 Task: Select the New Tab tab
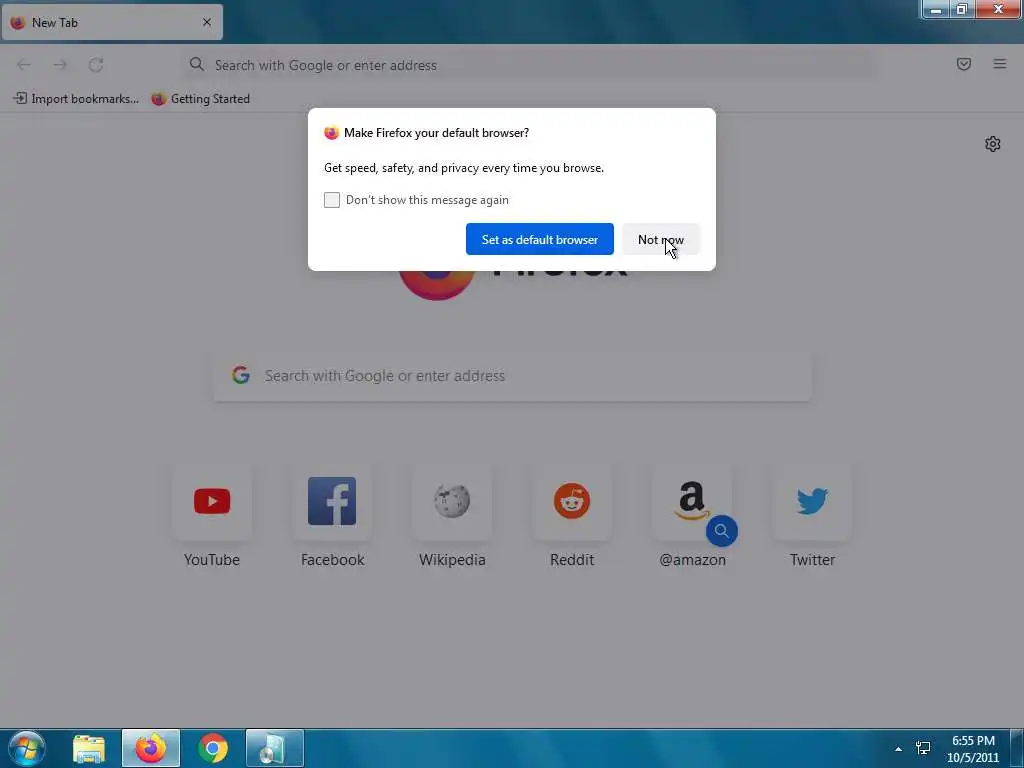click(x=112, y=22)
